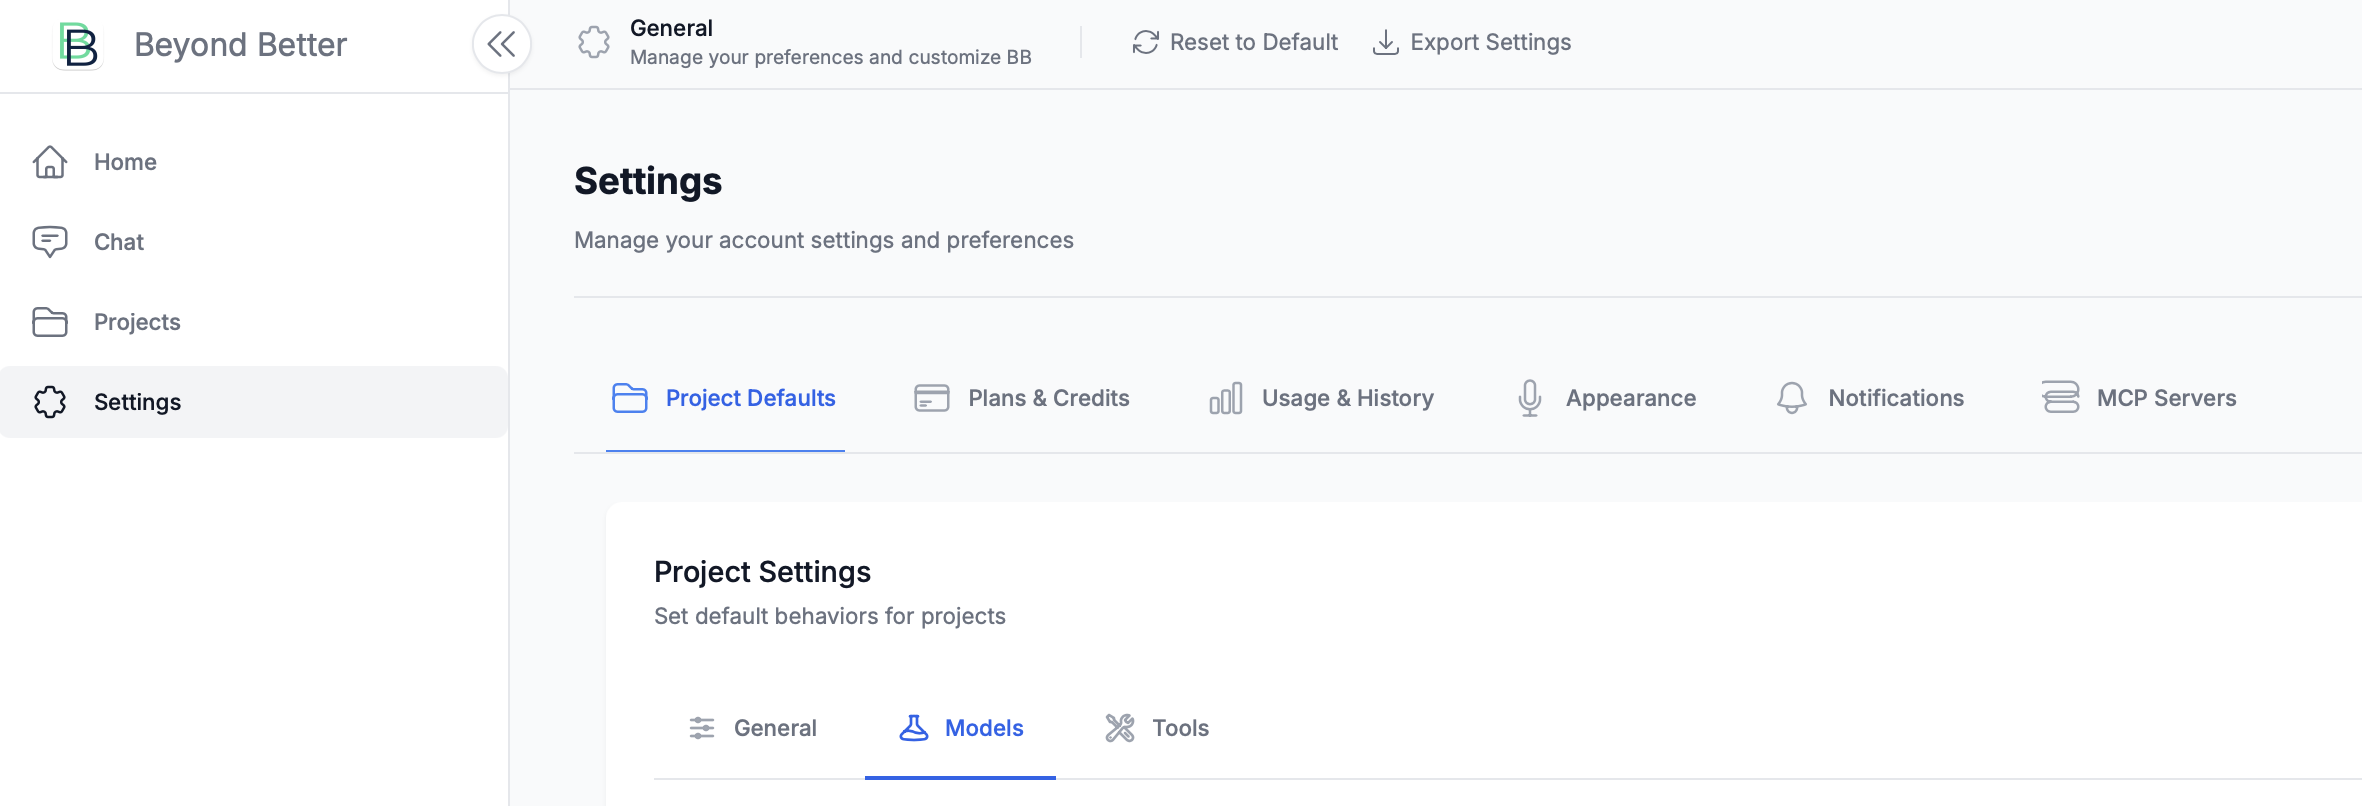The height and width of the screenshot is (806, 2362).
Task: Switch to Project Defaults tab
Action: point(725,398)
